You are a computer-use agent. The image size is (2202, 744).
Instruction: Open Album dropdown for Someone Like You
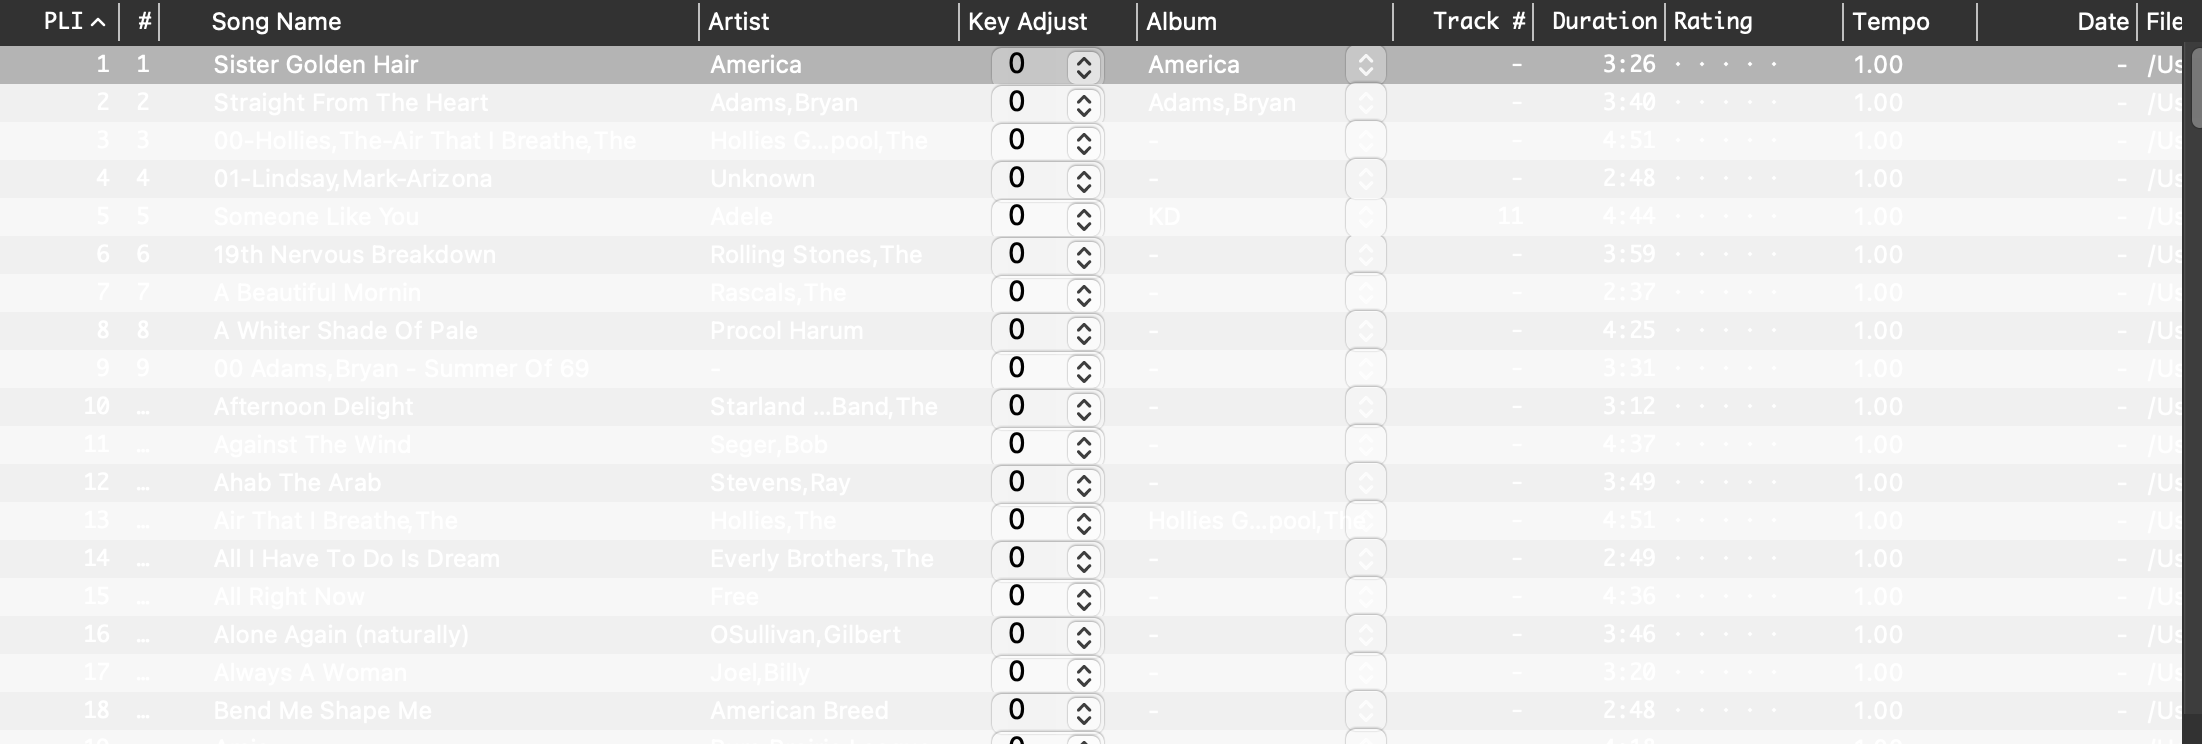[1365, 217]
